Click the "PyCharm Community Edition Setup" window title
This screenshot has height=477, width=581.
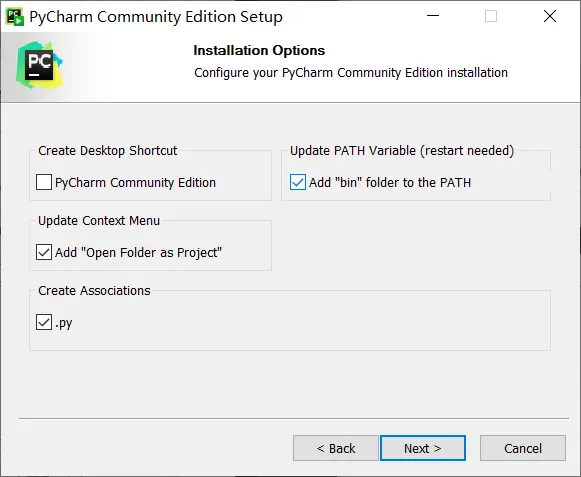pos(156,17)
